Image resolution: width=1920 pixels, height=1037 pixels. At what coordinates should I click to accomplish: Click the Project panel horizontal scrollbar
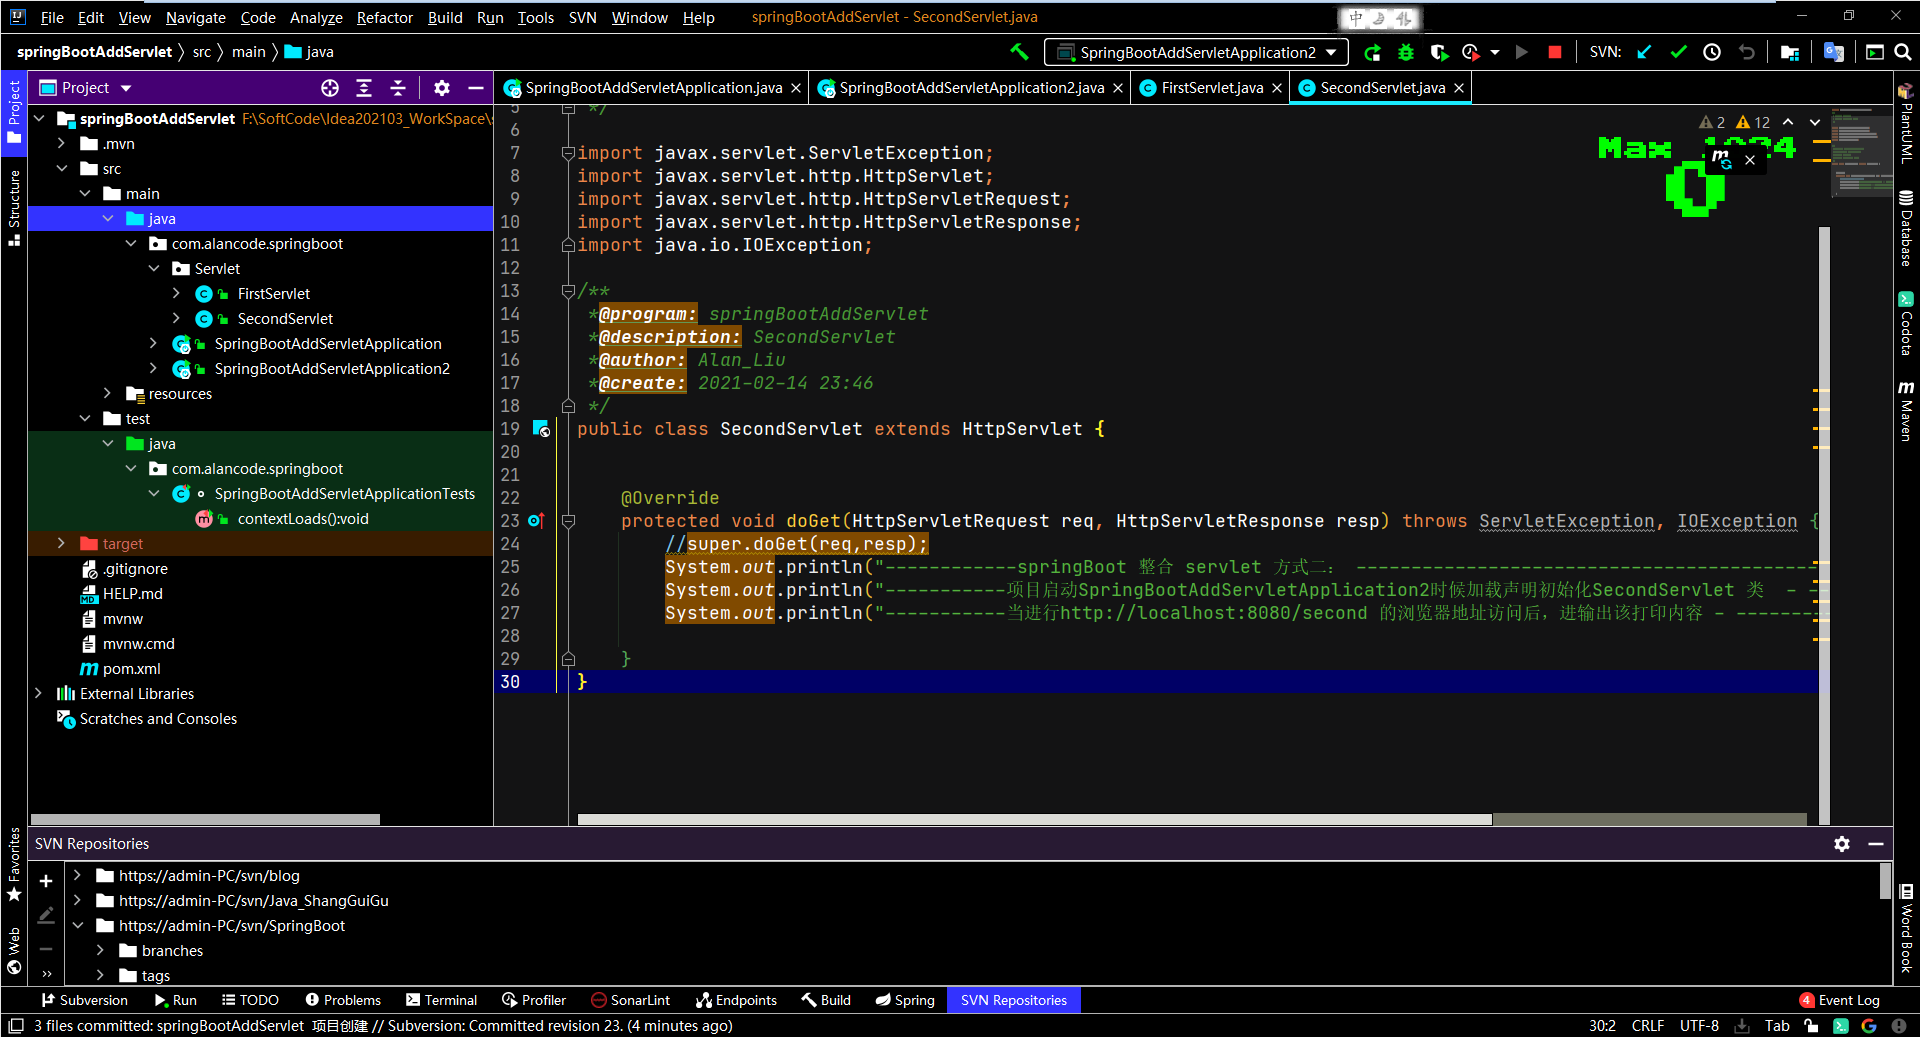(205, 819)
